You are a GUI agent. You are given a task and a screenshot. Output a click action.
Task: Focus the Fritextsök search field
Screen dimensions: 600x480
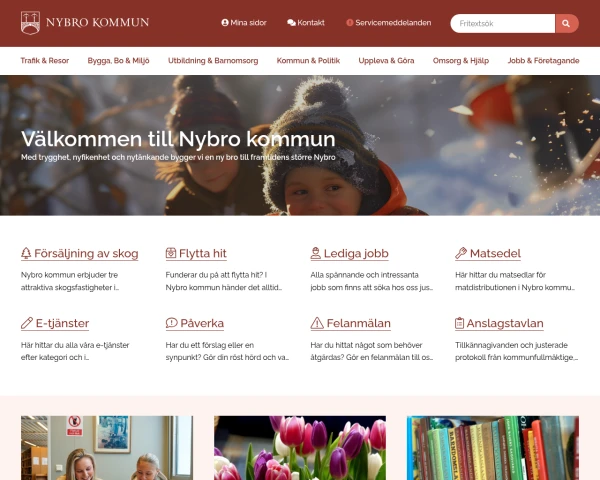pyautogui.click(x=502, y=23)
